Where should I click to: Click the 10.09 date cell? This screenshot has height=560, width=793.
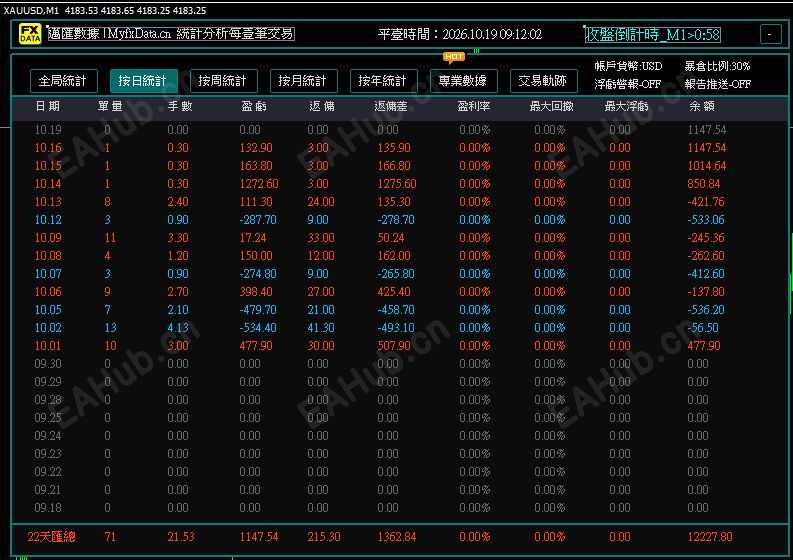pos(48,238)
